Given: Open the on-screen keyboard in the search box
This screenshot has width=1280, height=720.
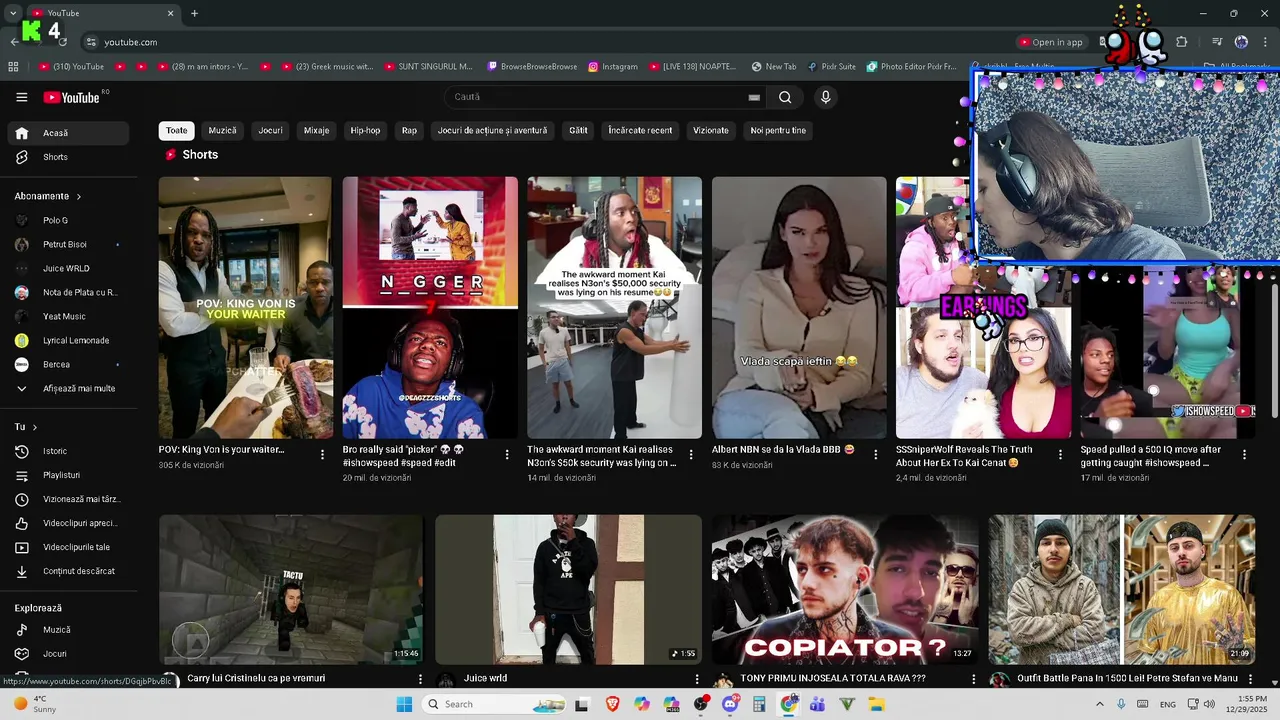Looking at the screenshot, I should point(754,97).
